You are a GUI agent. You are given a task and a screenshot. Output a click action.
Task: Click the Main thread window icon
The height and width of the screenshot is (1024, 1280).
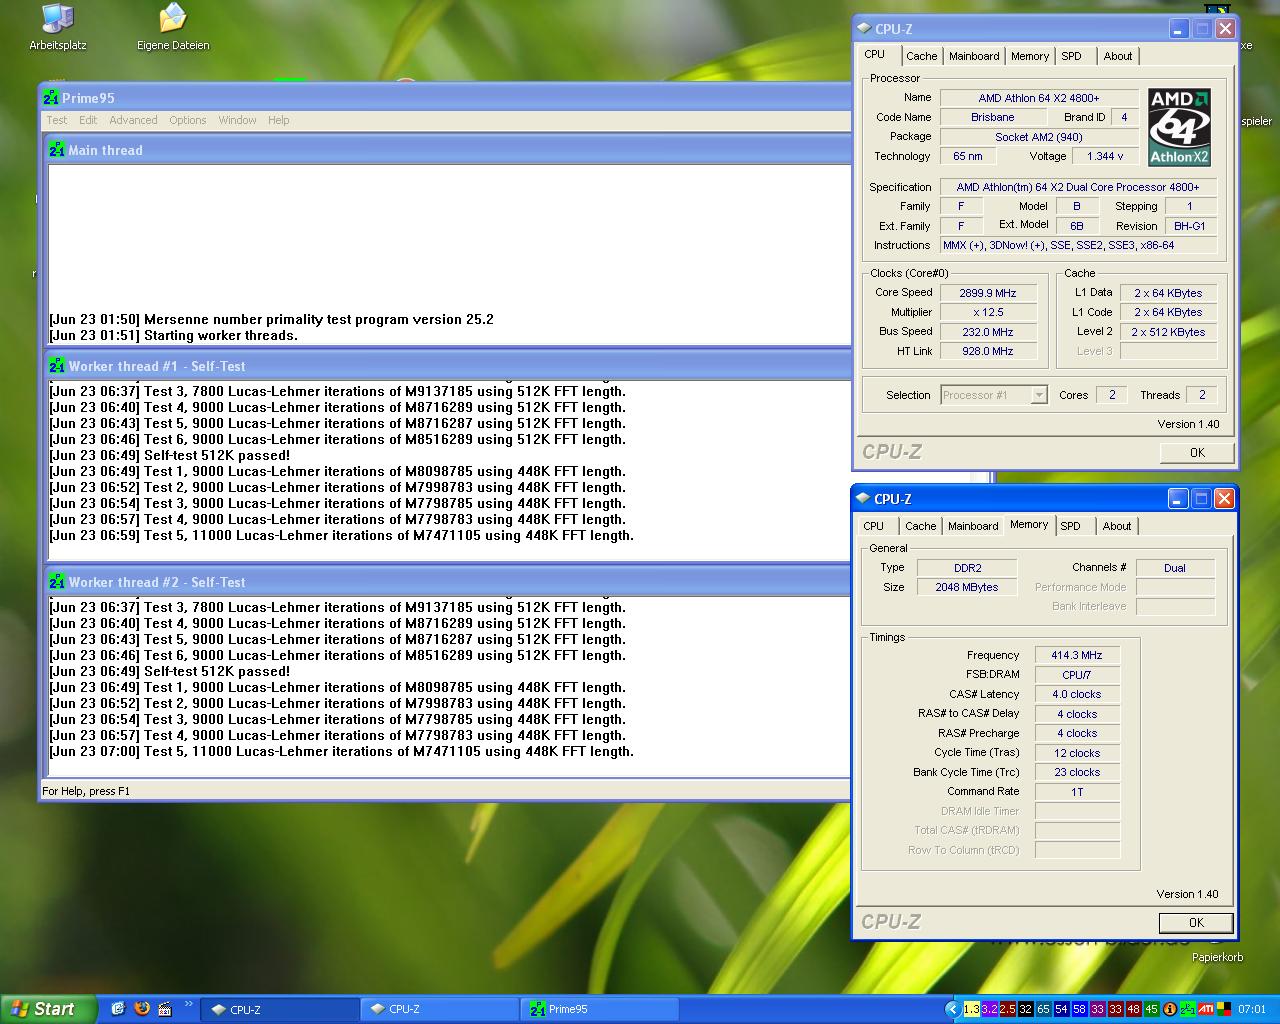point(57,150)
